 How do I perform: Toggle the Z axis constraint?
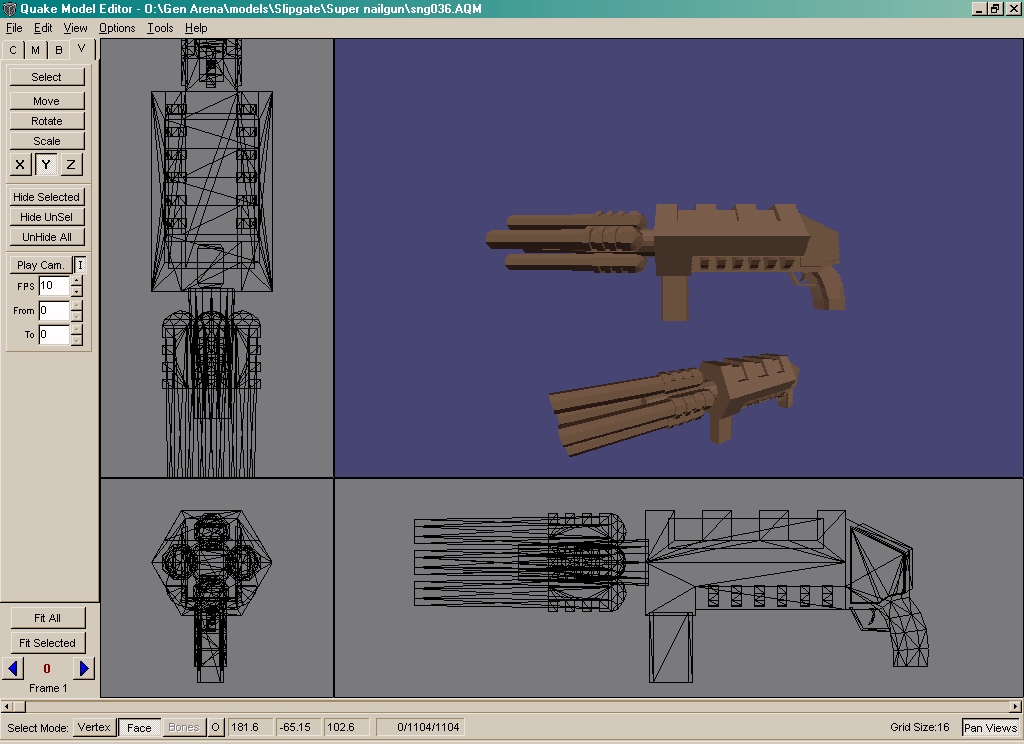point(71,165)
